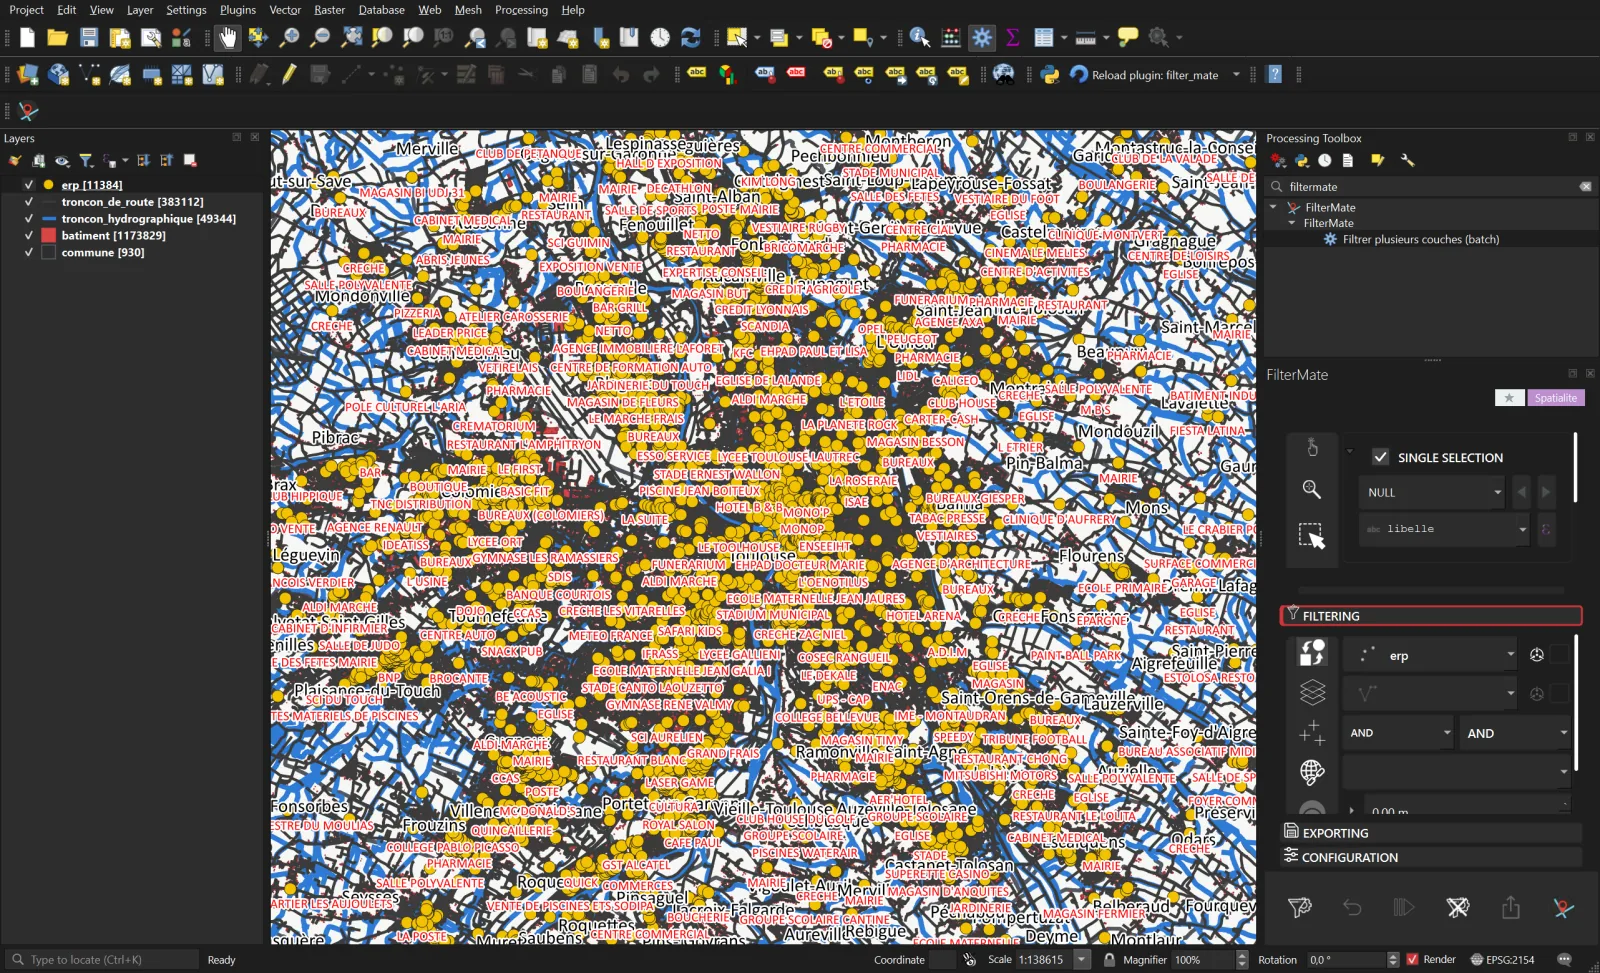Click the identify pointer hand icon in FilterMate
This screenshot has height=973, width=1600.
click(x=1312, y=447)
